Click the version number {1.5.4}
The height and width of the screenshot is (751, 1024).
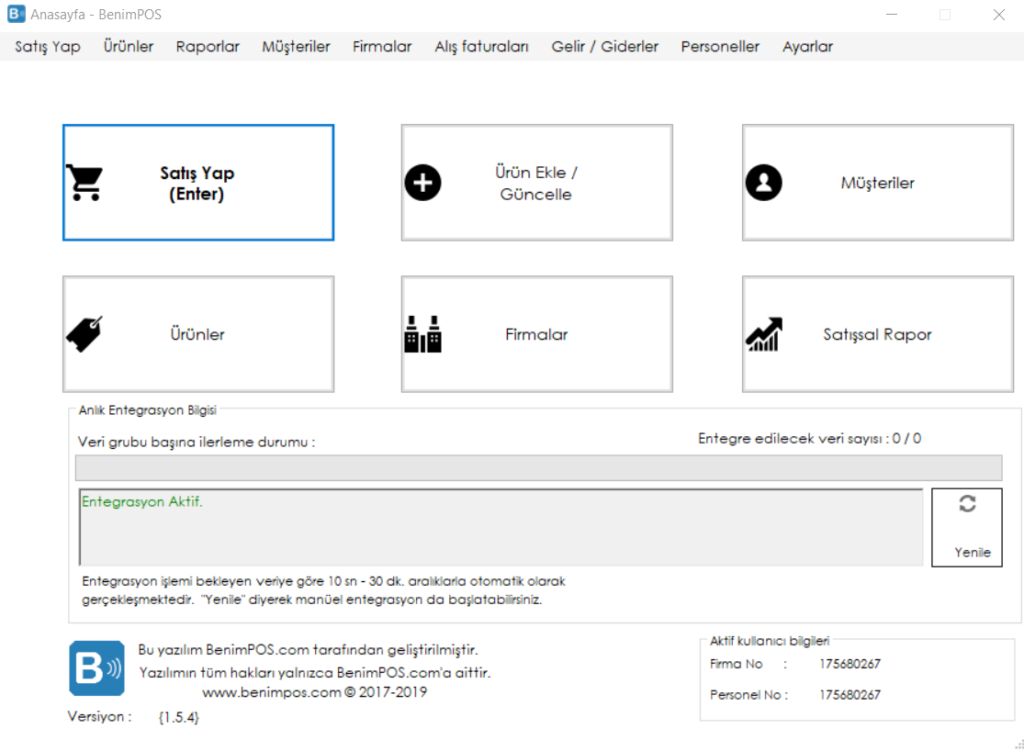pyautogui.click(x=178, y=717)
